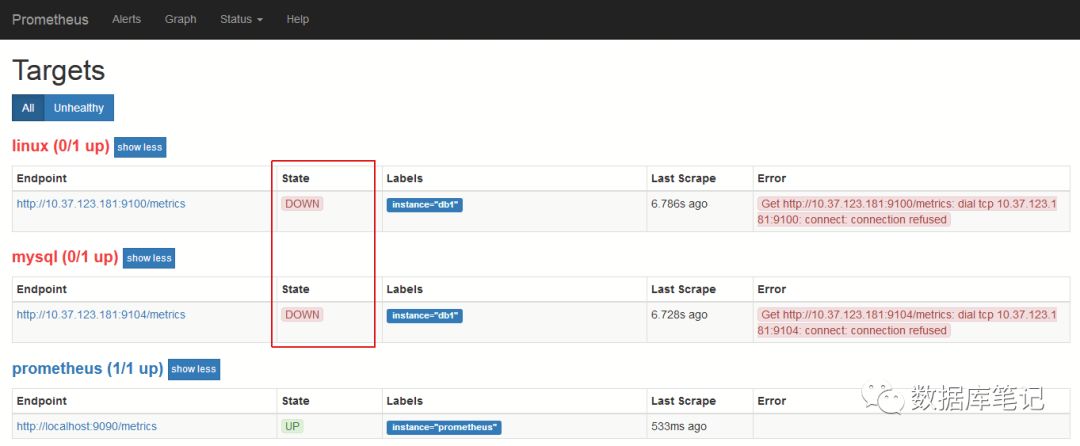Click the Endpoint column header in mysql table
Screen dimensions: 1080x446
(42, 289)
